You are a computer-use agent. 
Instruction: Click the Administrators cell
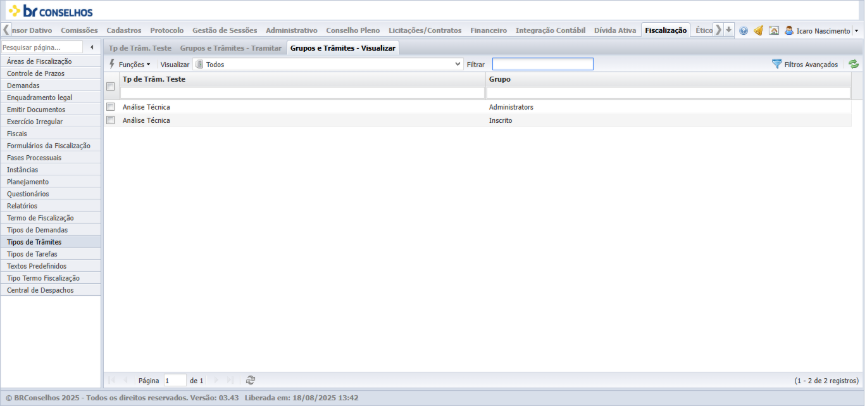point(511,107)
